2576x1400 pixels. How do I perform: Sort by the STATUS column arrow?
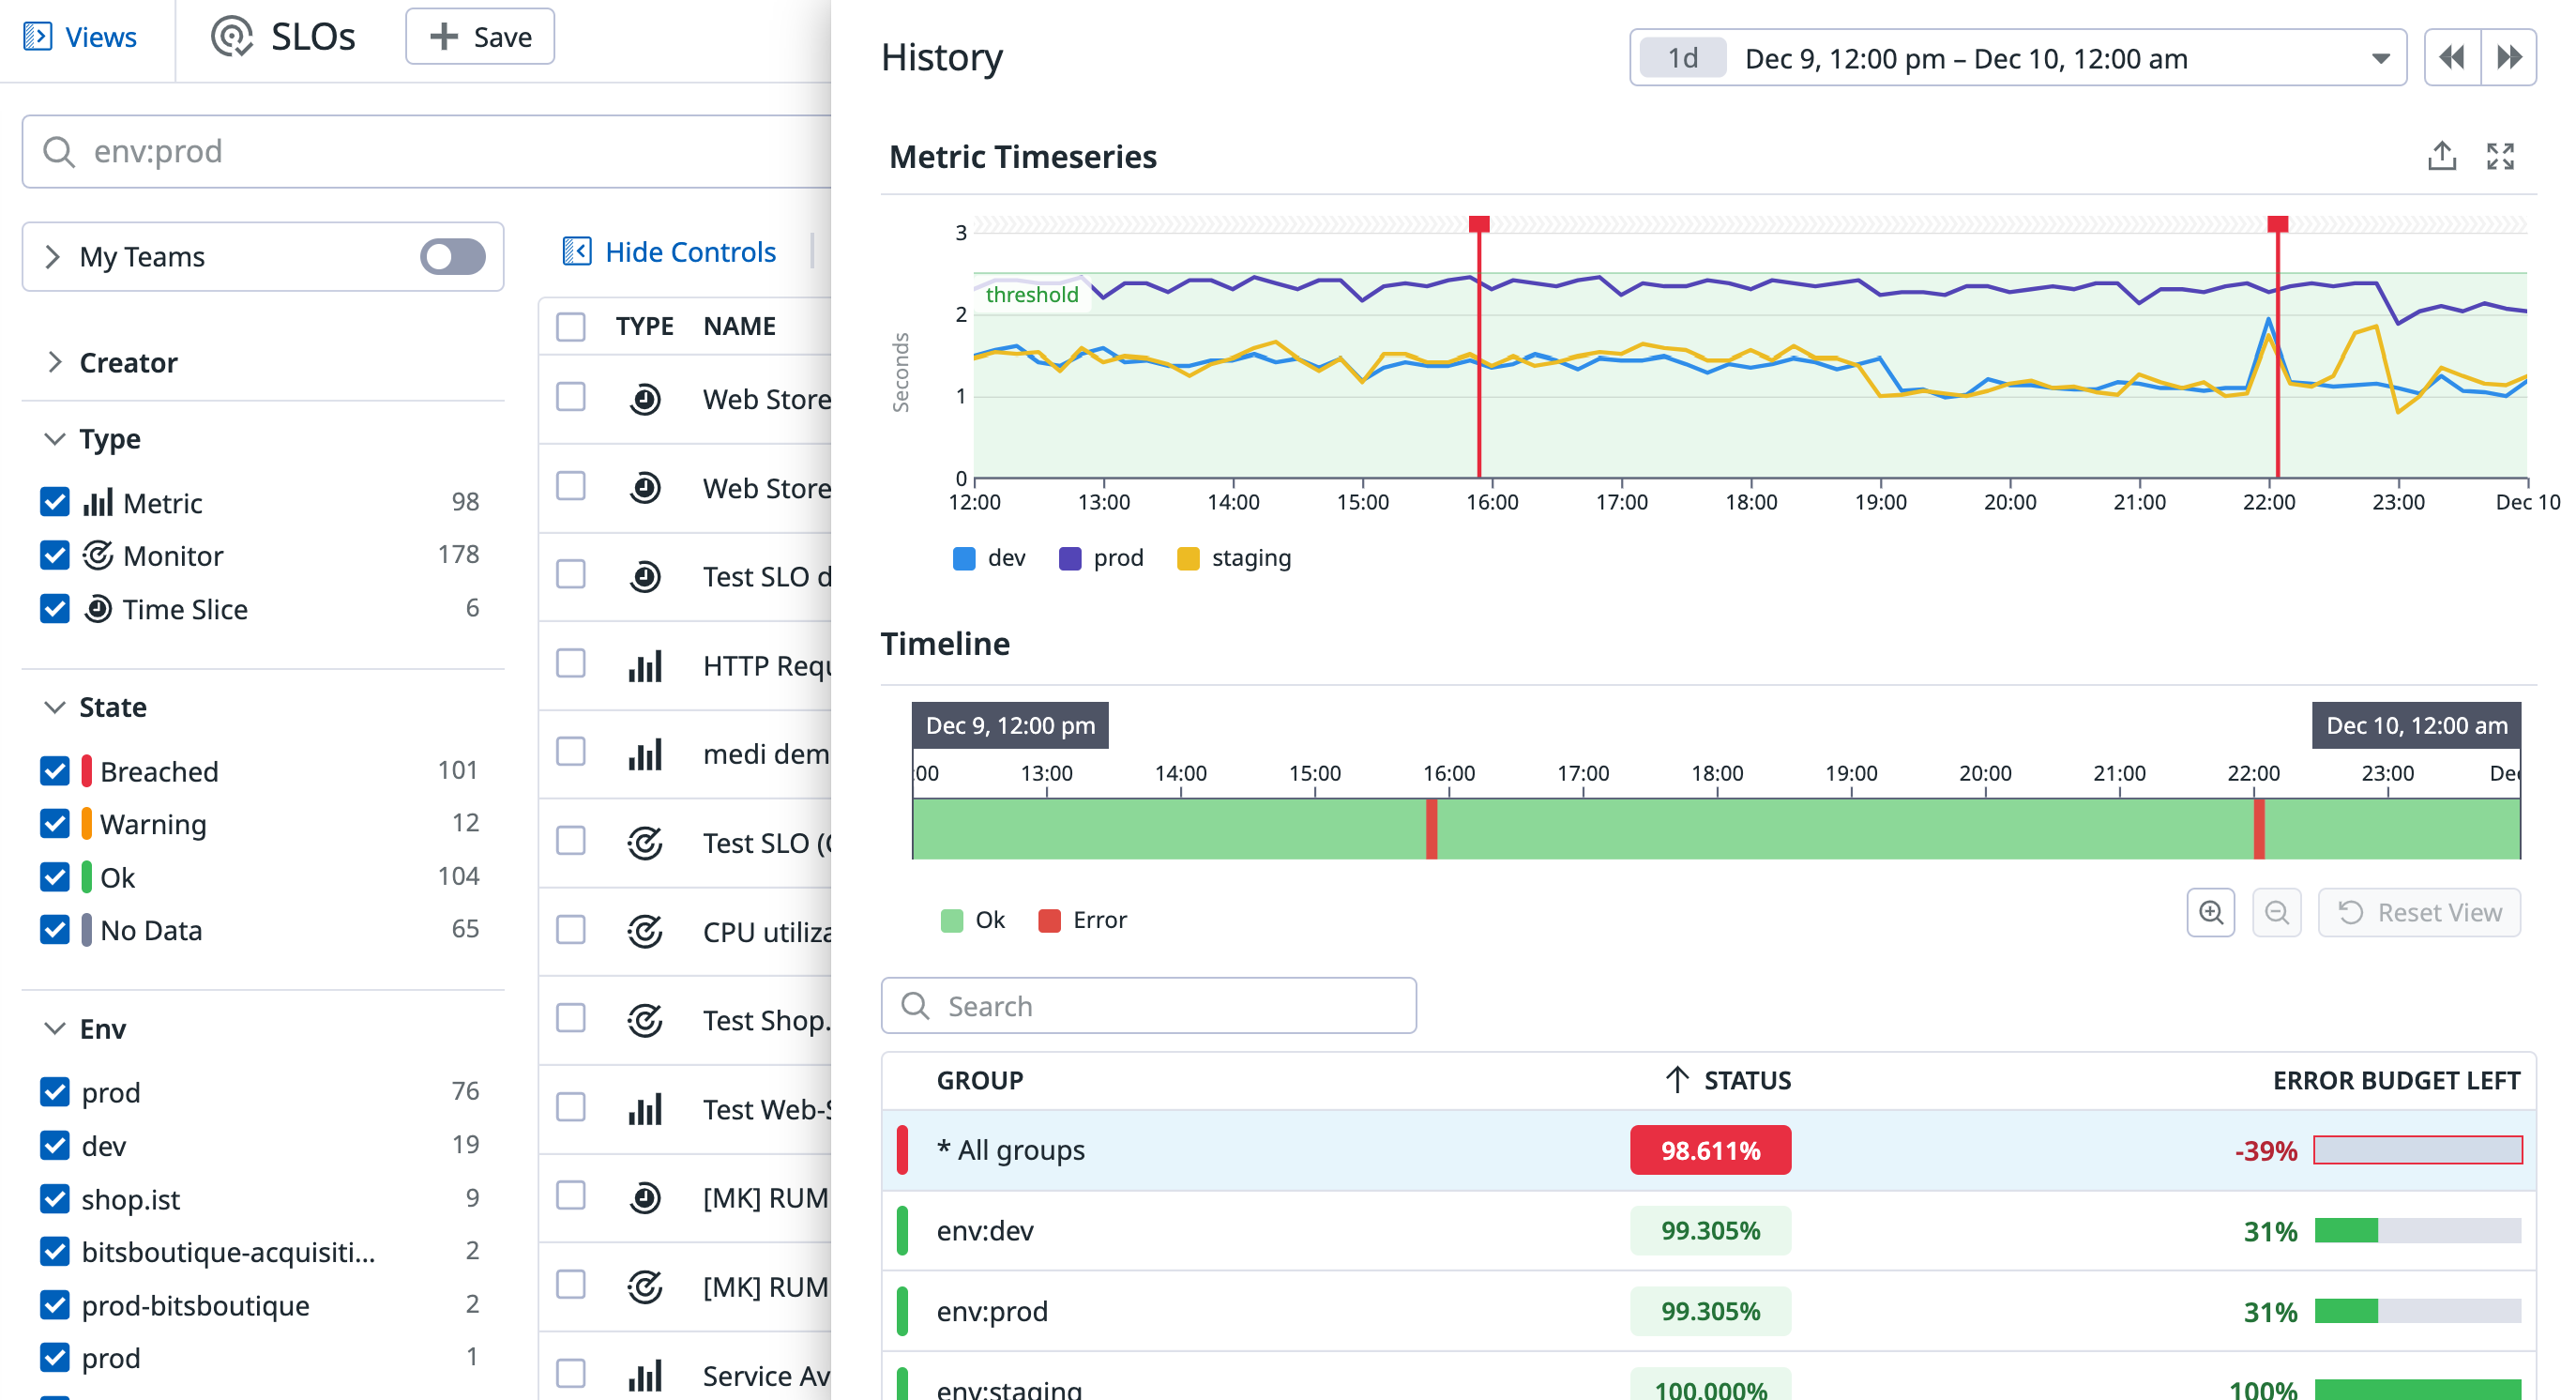(x=1677, y=1080)
